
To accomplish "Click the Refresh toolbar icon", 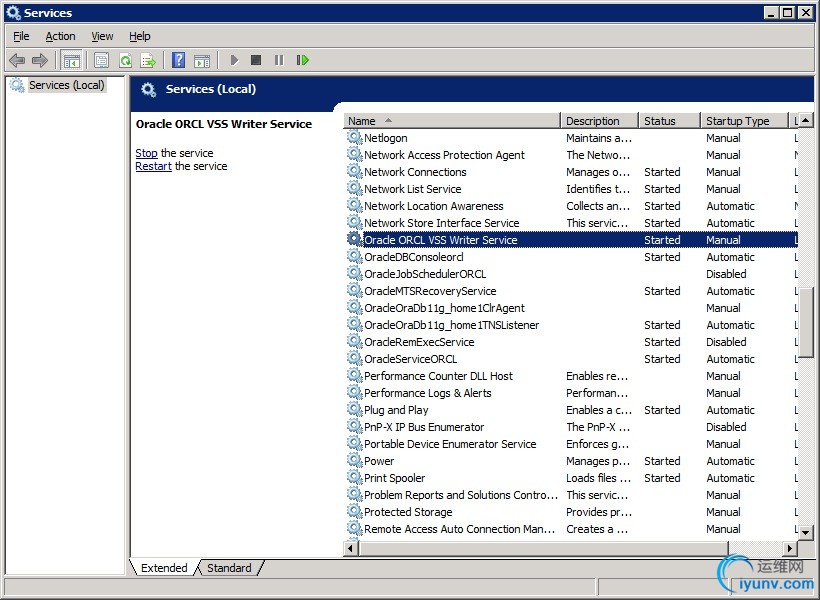I will tap(126, 61).
